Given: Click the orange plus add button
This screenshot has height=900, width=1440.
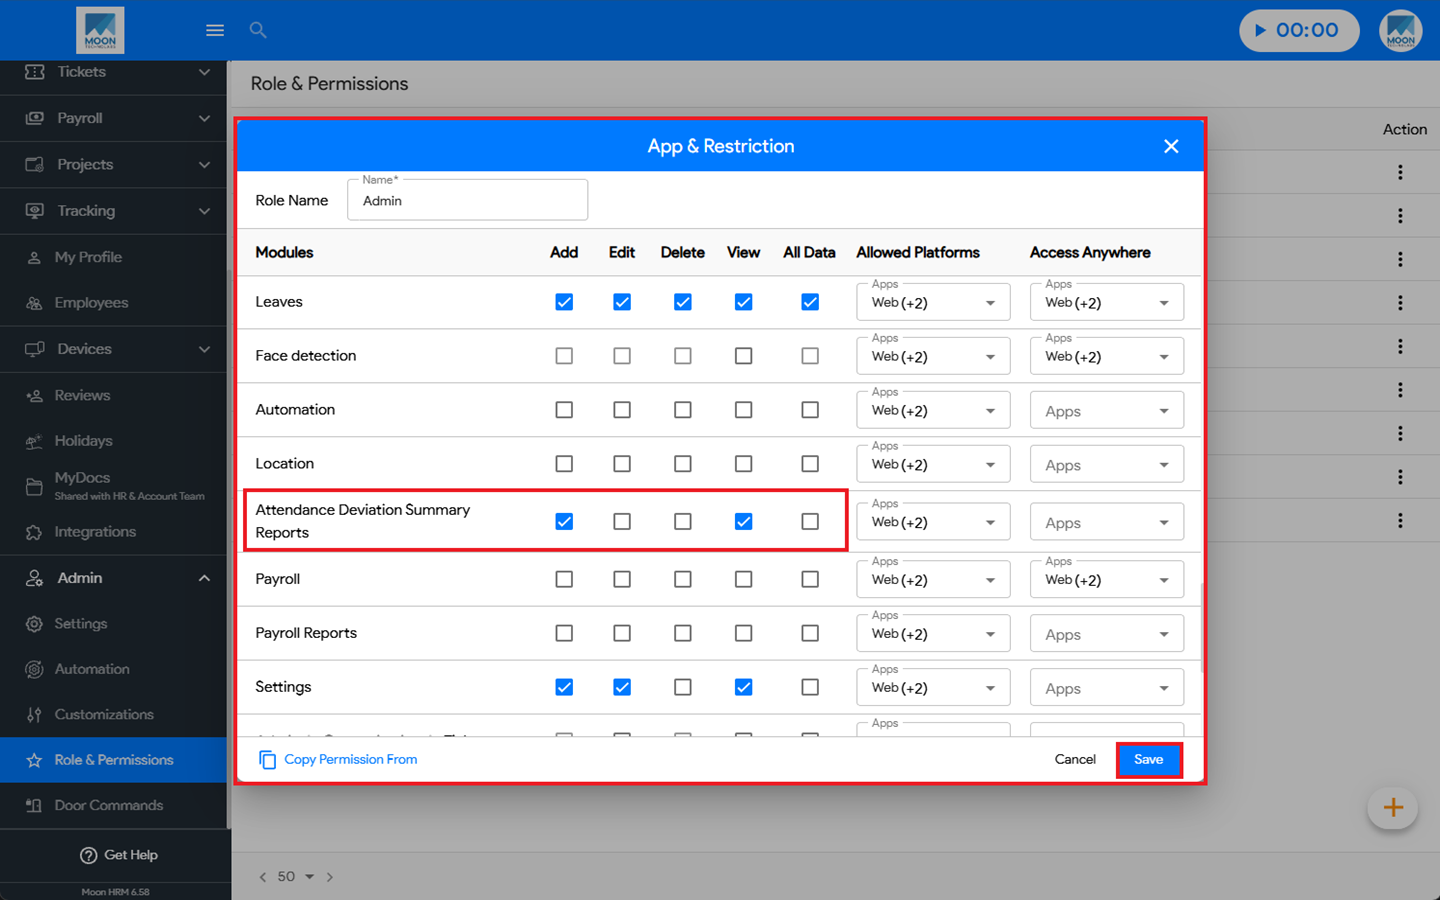Looking at the screenshot, I should pyautogui.click(x=1393, y=807).
